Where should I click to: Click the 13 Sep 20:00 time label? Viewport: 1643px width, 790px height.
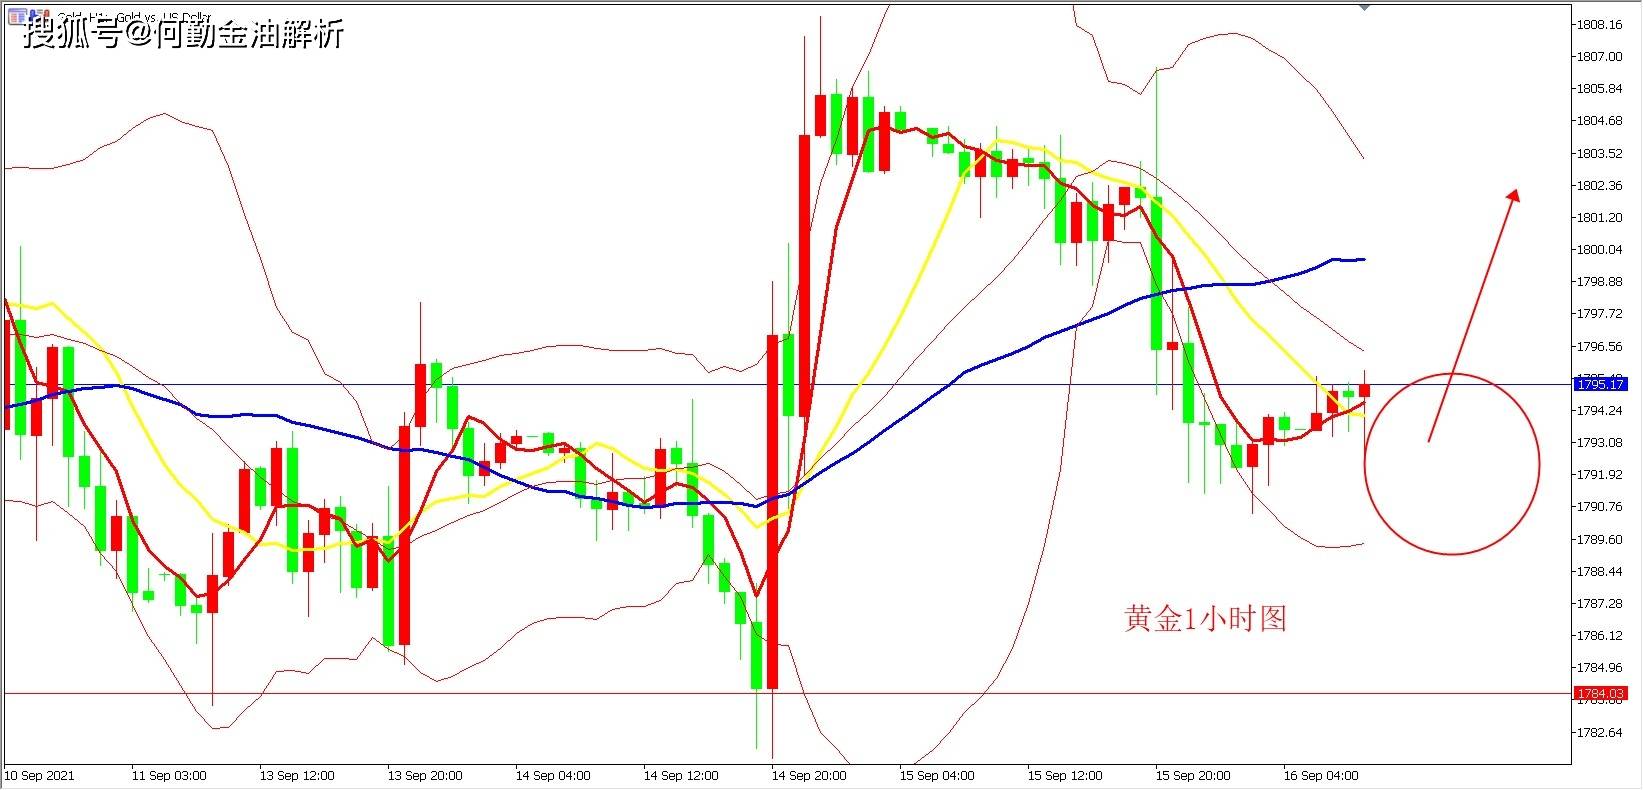(x=425, y=775)
